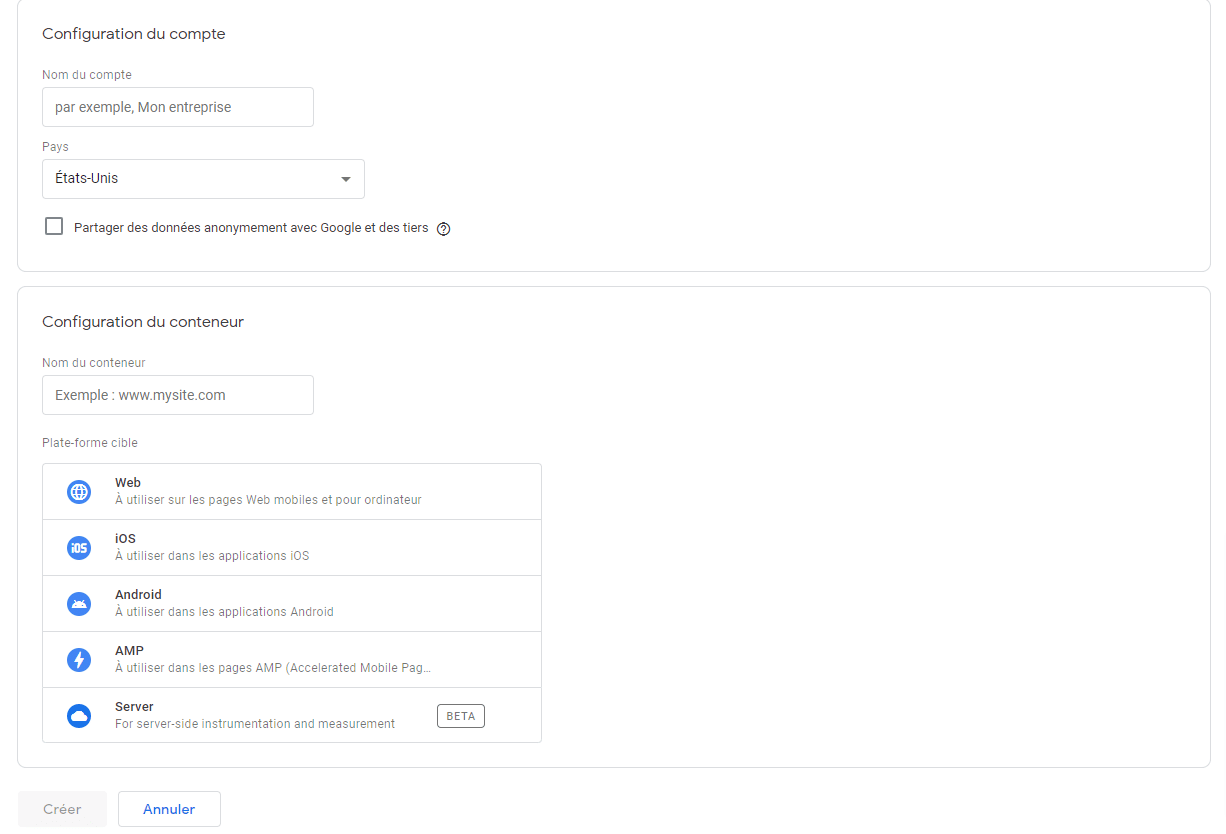Enable anonymous data sharing with Google checkbox
1226x834 pixels.
pos(54,227)
